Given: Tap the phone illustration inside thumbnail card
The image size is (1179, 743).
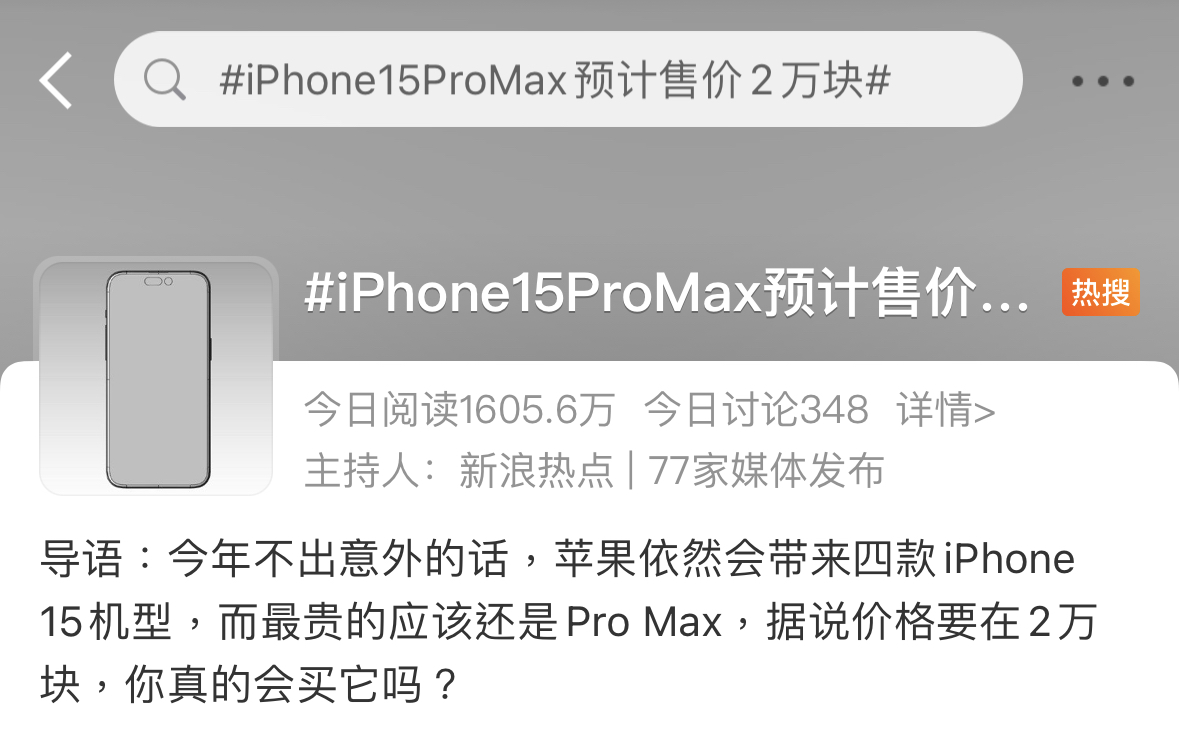Looking at the screenshot, I should point(158,379).
